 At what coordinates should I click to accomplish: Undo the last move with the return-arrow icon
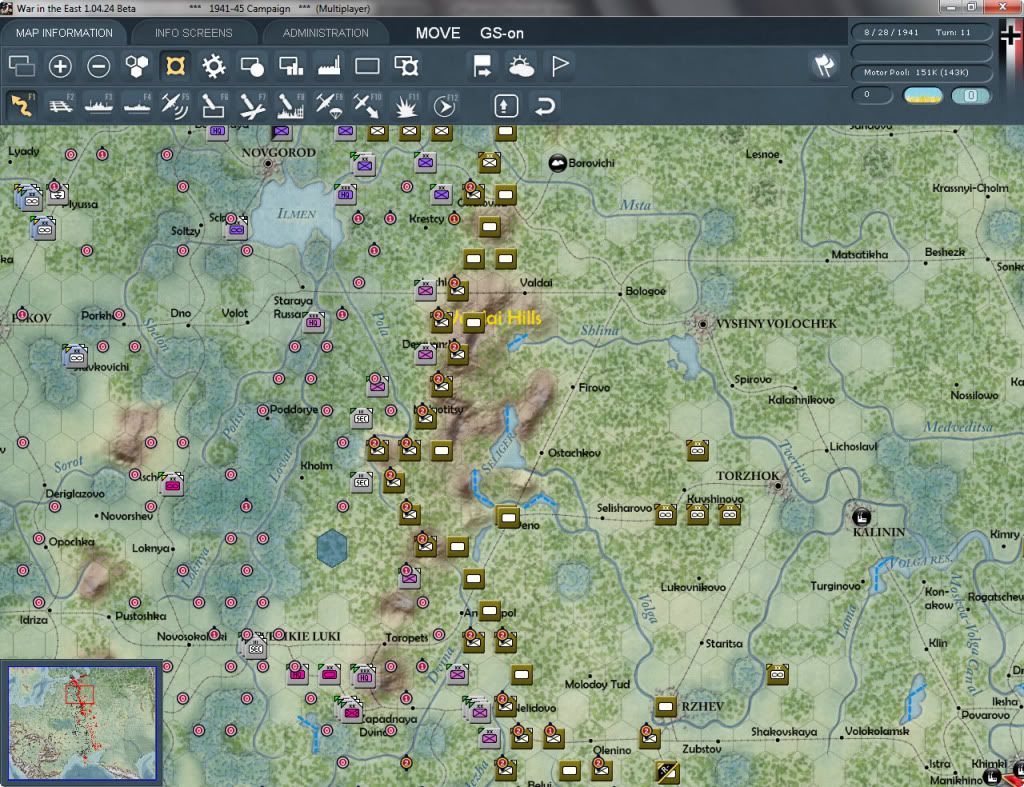click(545, 106)
